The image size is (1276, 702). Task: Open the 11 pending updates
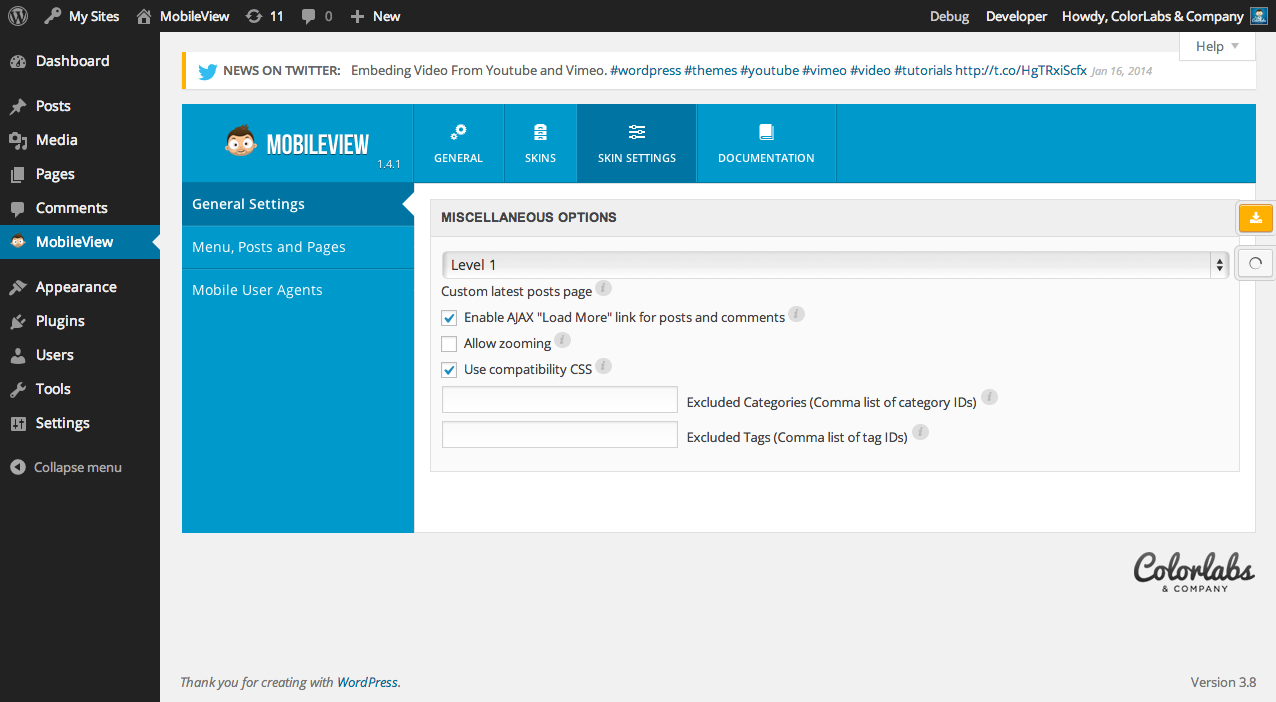click(265, 16)
